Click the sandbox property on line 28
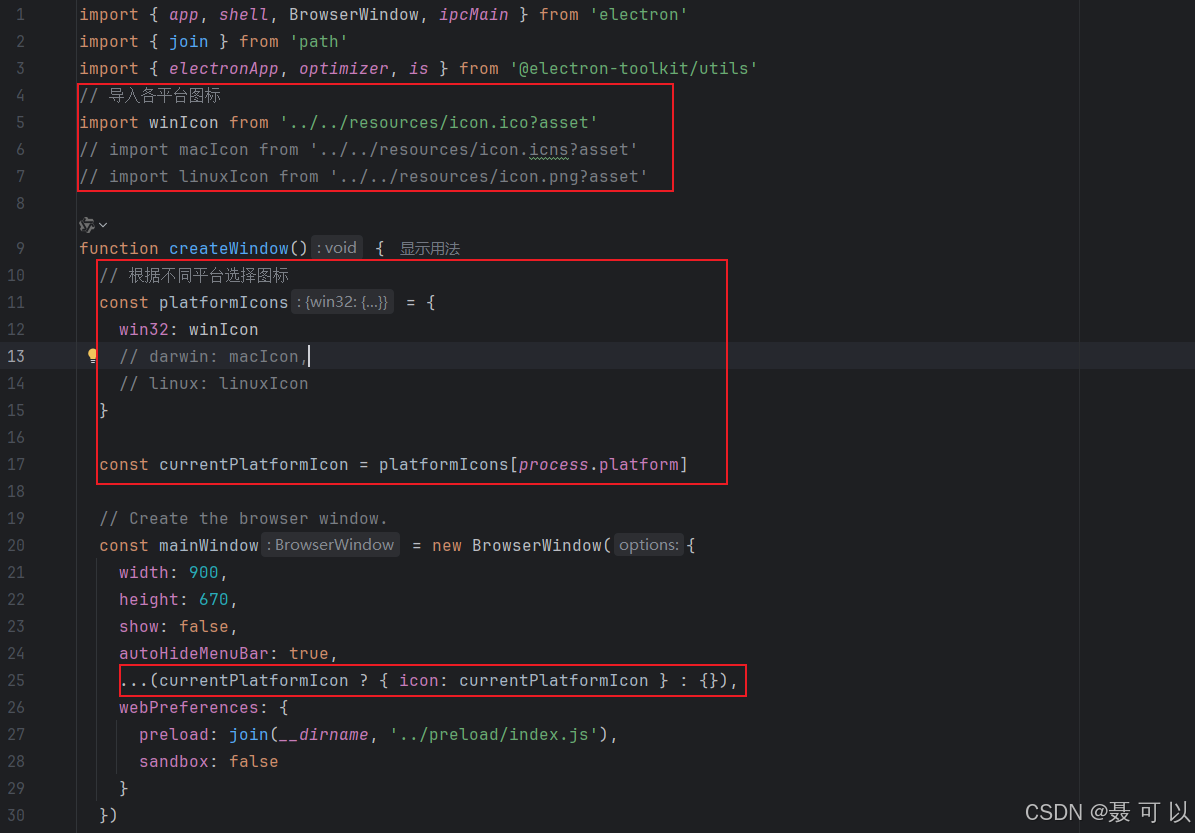This screenshot has width=1195, height=833. (x=174, y=761)
